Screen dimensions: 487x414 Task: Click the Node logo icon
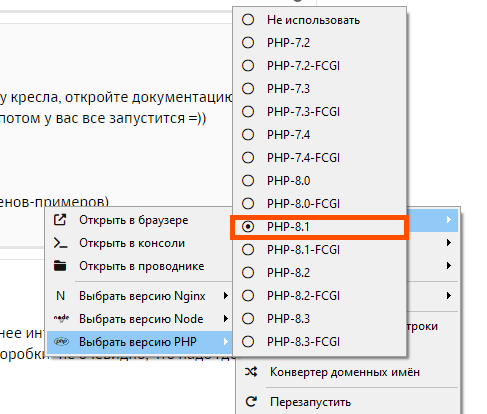[x=61, y=318]
